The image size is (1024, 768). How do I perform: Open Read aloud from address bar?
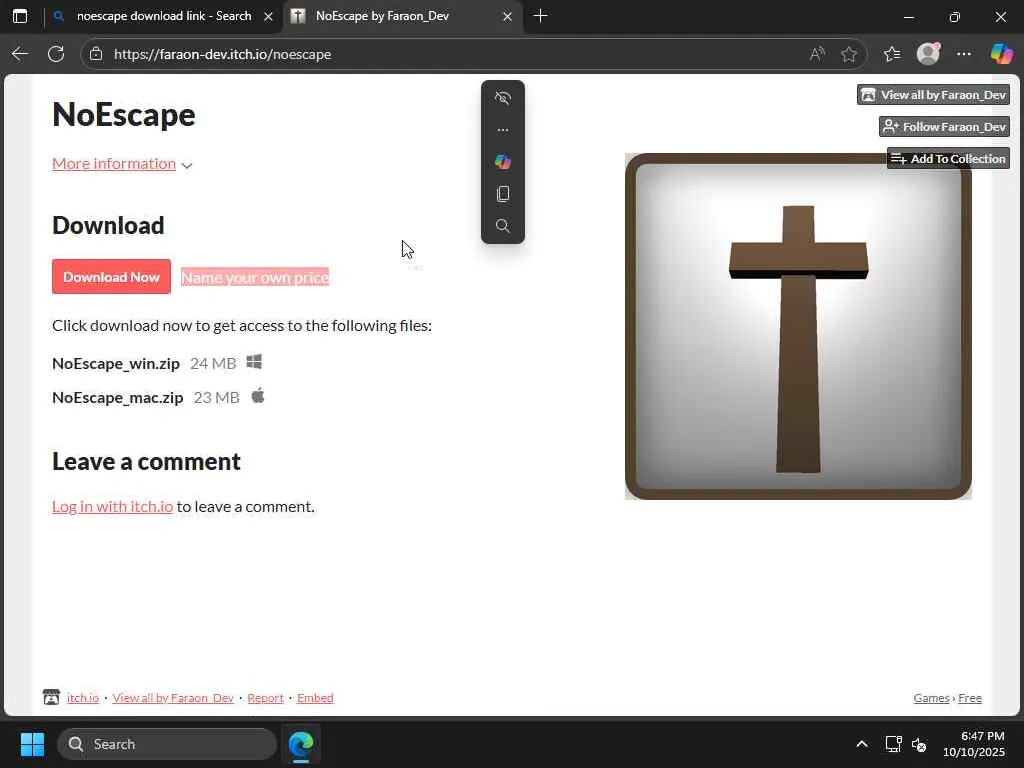817,54
